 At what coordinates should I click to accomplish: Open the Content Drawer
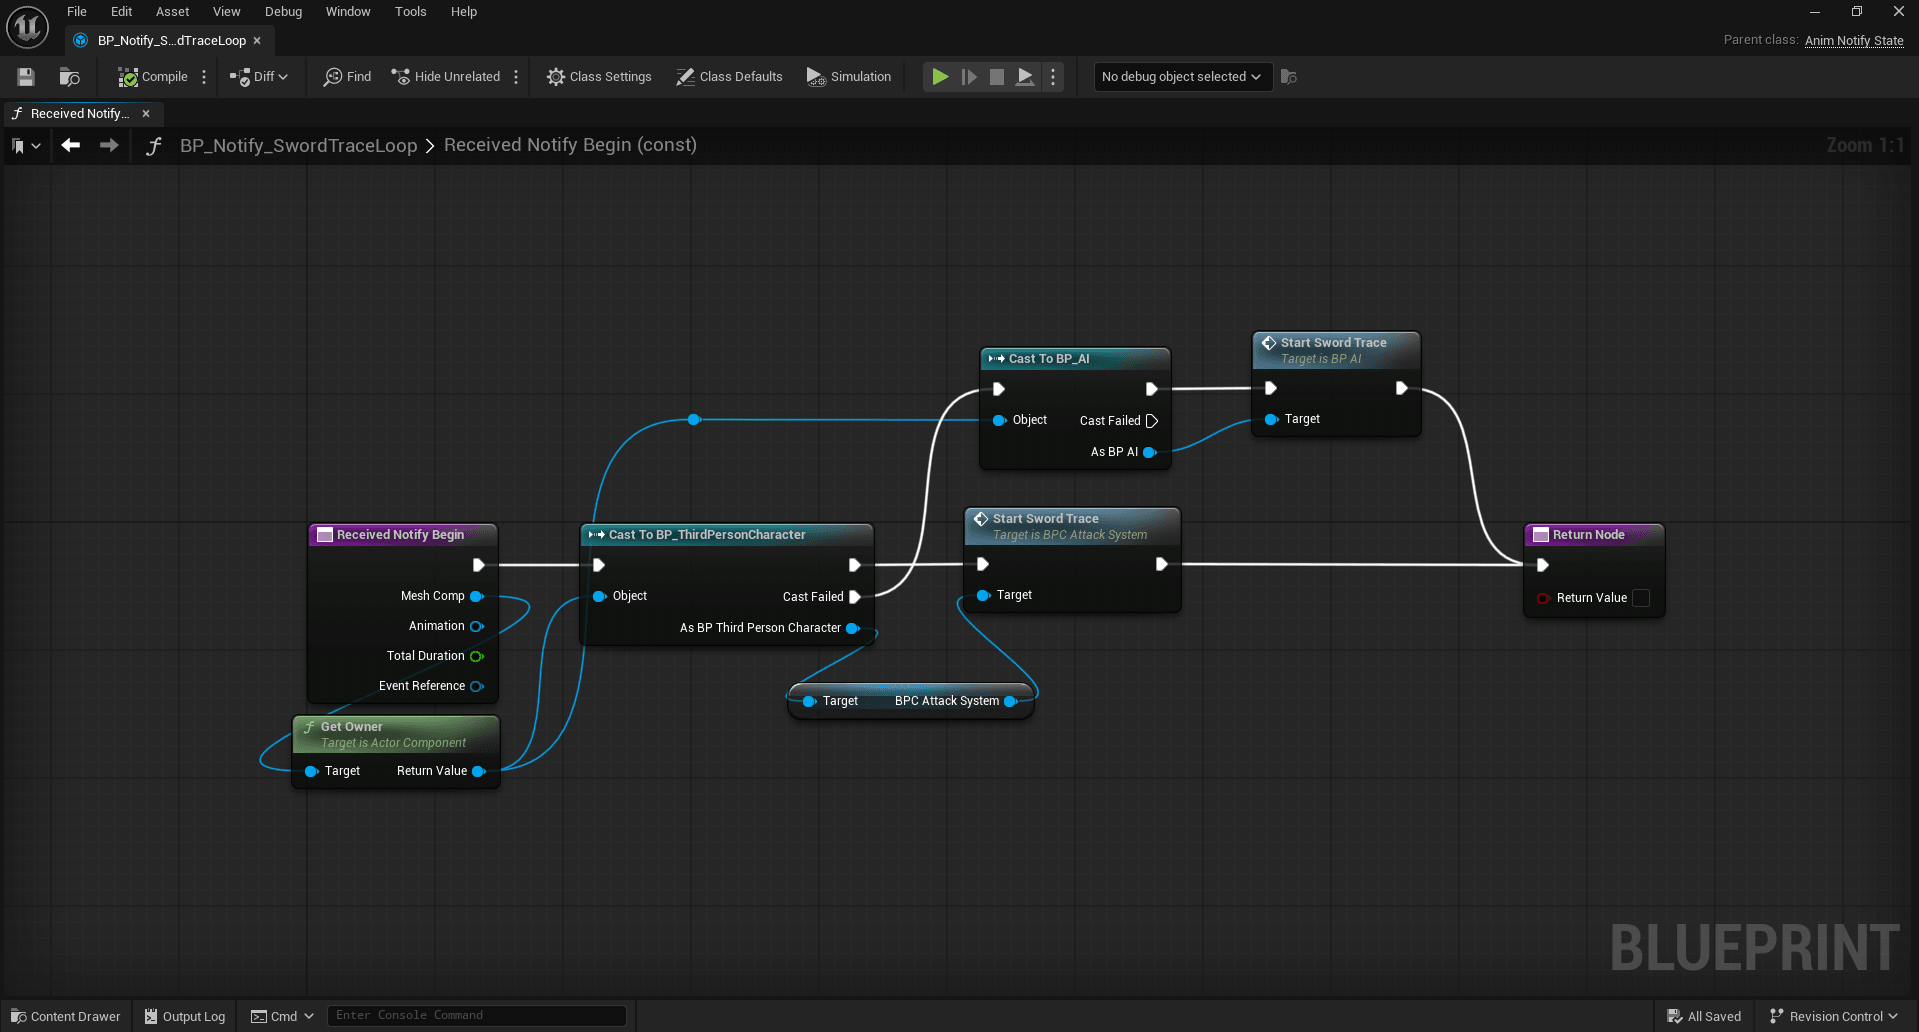pos(65,1016)
